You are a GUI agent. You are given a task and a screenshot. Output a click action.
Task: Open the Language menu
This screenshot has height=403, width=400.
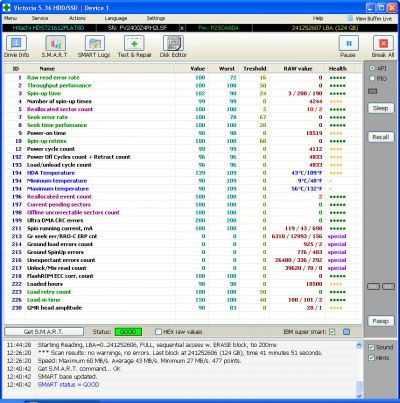click(x=116, y=18)
